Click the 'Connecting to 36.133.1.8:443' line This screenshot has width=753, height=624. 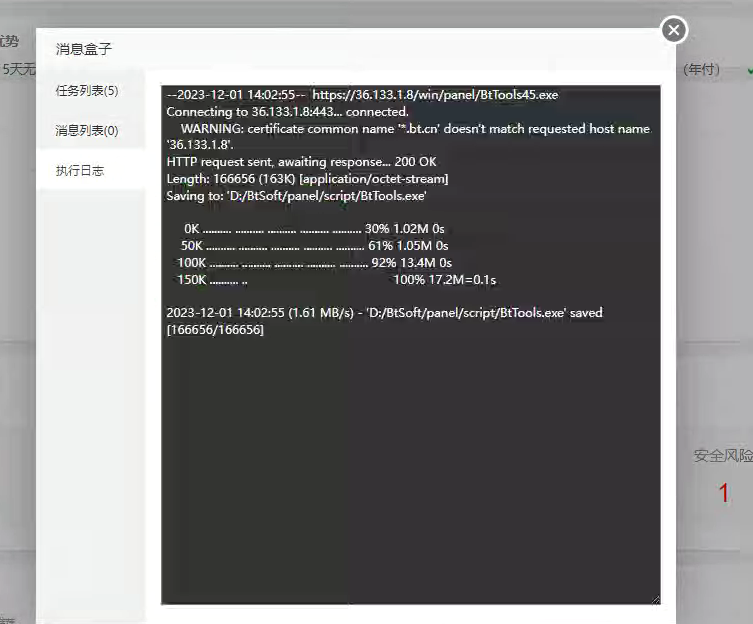[287, 112]
